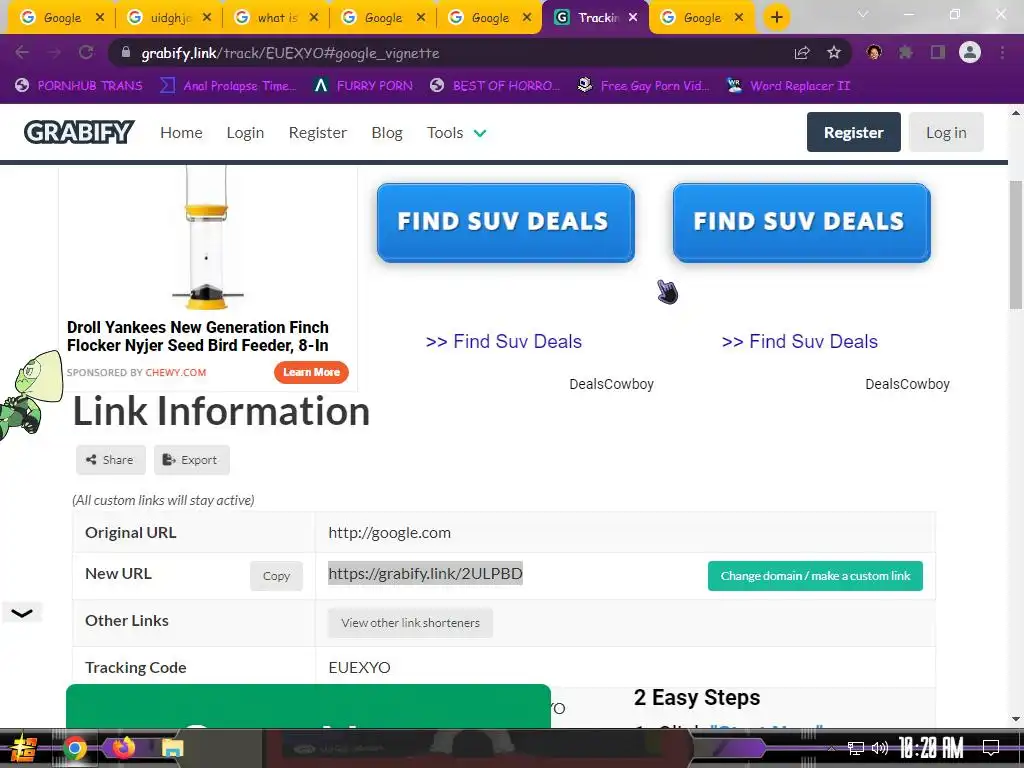Open File Explorer from the taskbar
This screenshot has width=1024, height=768.
172,748
